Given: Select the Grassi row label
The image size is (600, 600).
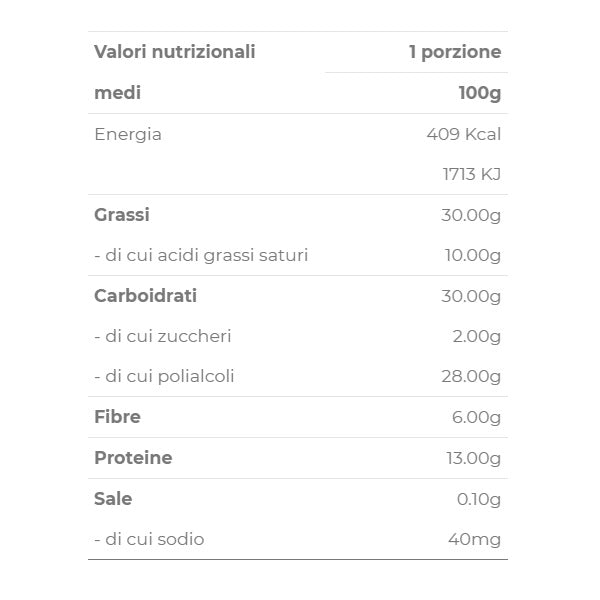Looking at the screenshot, I should (121, 215).
